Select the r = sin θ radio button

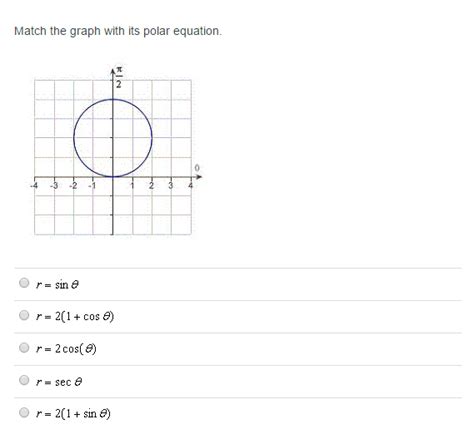coord(24,283)
